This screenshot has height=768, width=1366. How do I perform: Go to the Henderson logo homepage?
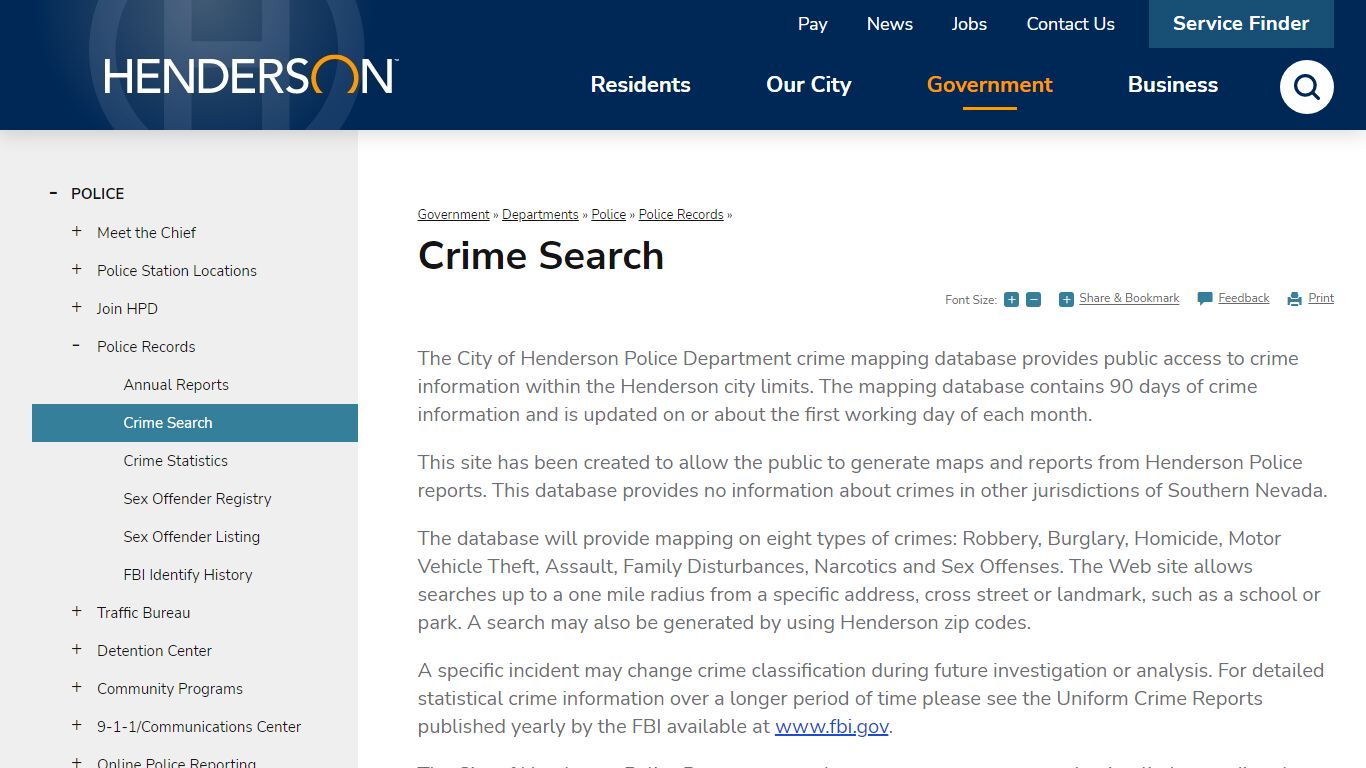coord(251,76)
